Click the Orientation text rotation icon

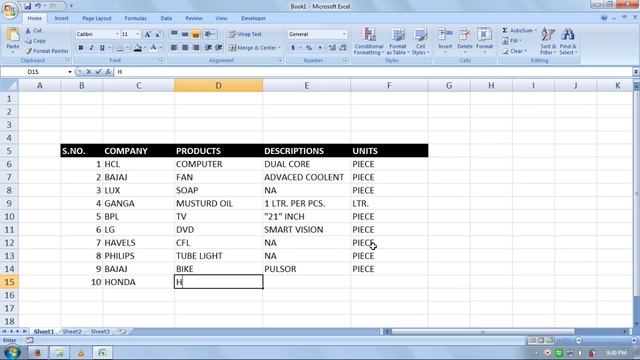pyautogui.click(x=209, y=34)
